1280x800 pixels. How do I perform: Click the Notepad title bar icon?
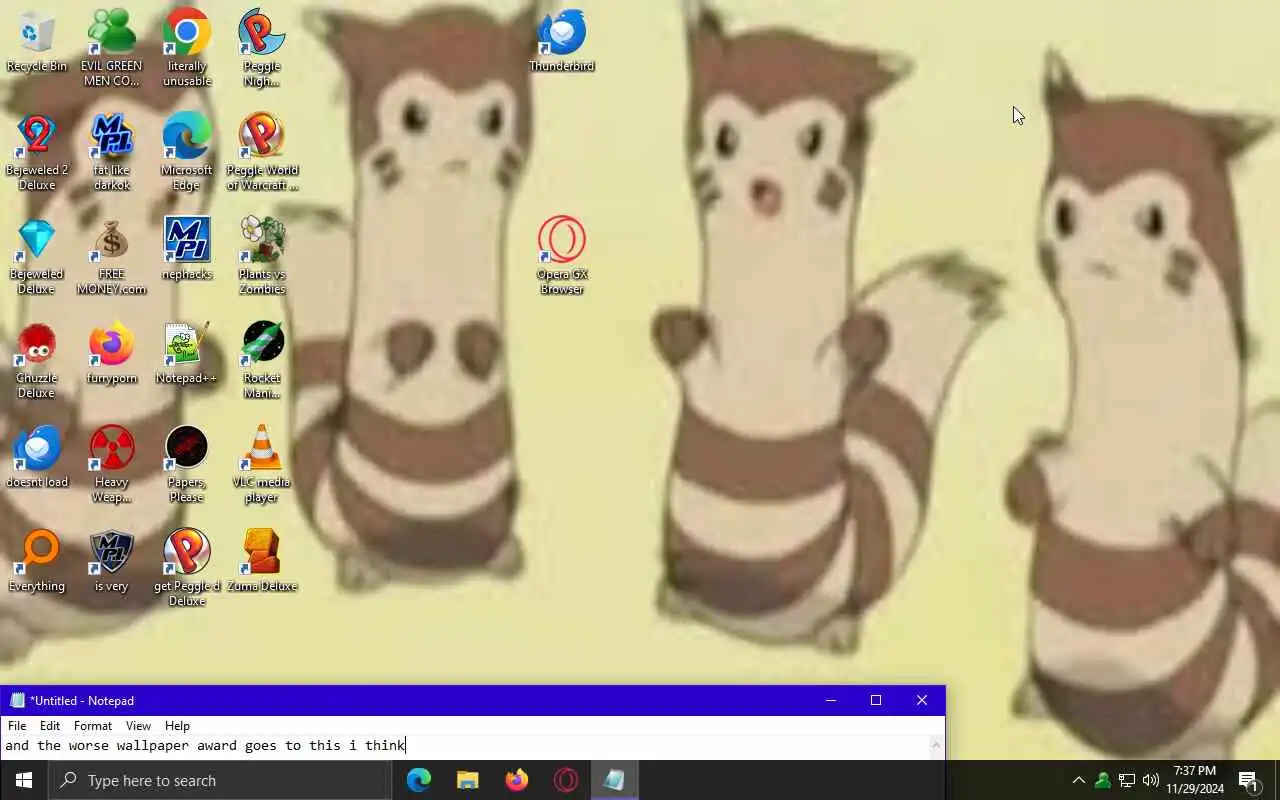coord(16,701)
